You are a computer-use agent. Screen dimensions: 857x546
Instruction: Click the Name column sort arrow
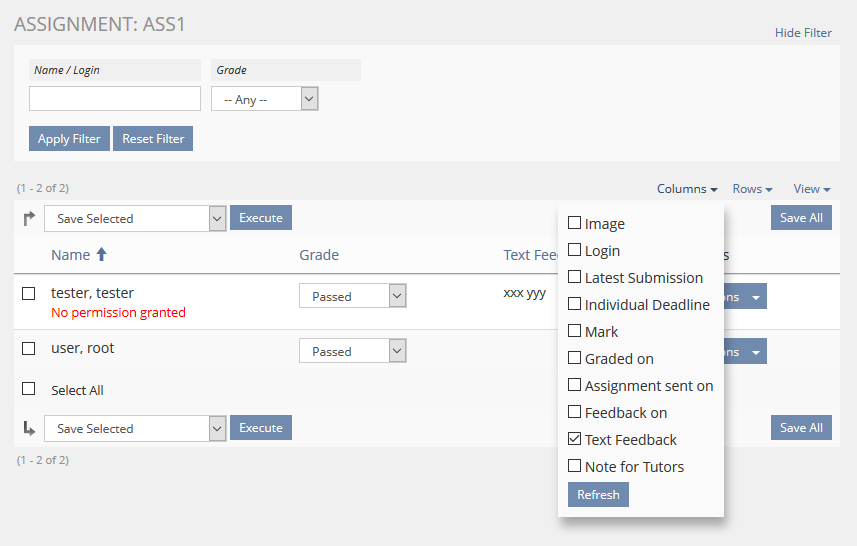(x=101, y=255)
